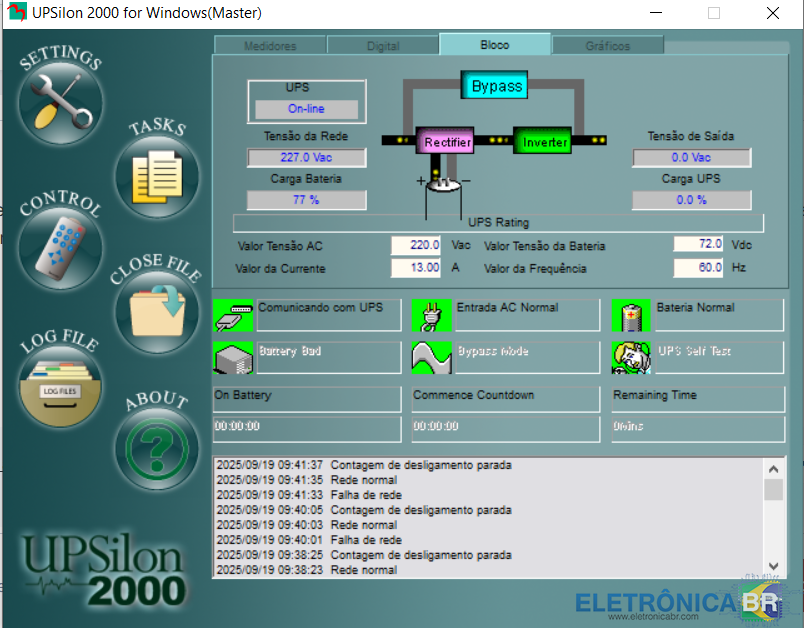Open the Gráficos tab
Image resolution: width=804 pixels, height=628 pixels.
608,46
